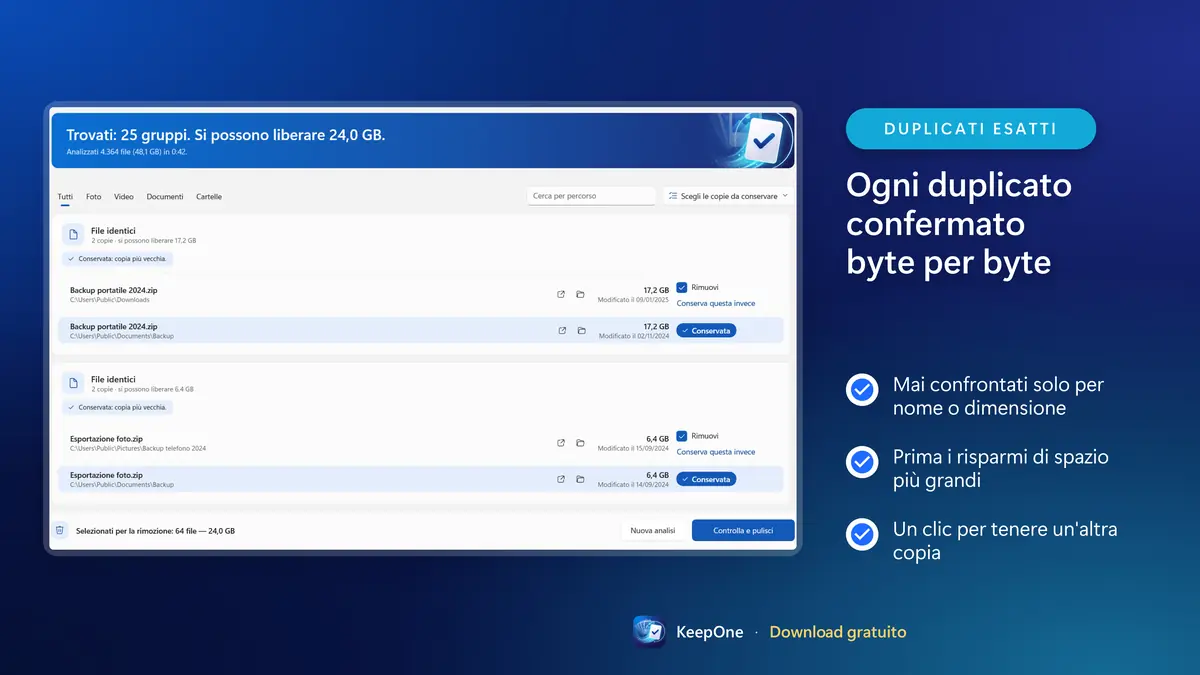Select 'Esportazione foto.zip' in Documents\Backup row

pyautogui.click(x=106, y=475)
